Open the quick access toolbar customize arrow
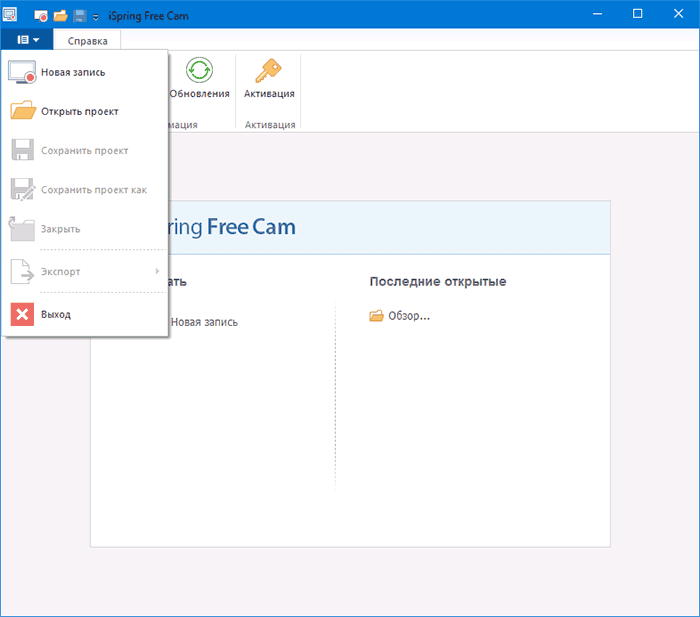Viewport: 700px width, 617px height. [95, 17]
